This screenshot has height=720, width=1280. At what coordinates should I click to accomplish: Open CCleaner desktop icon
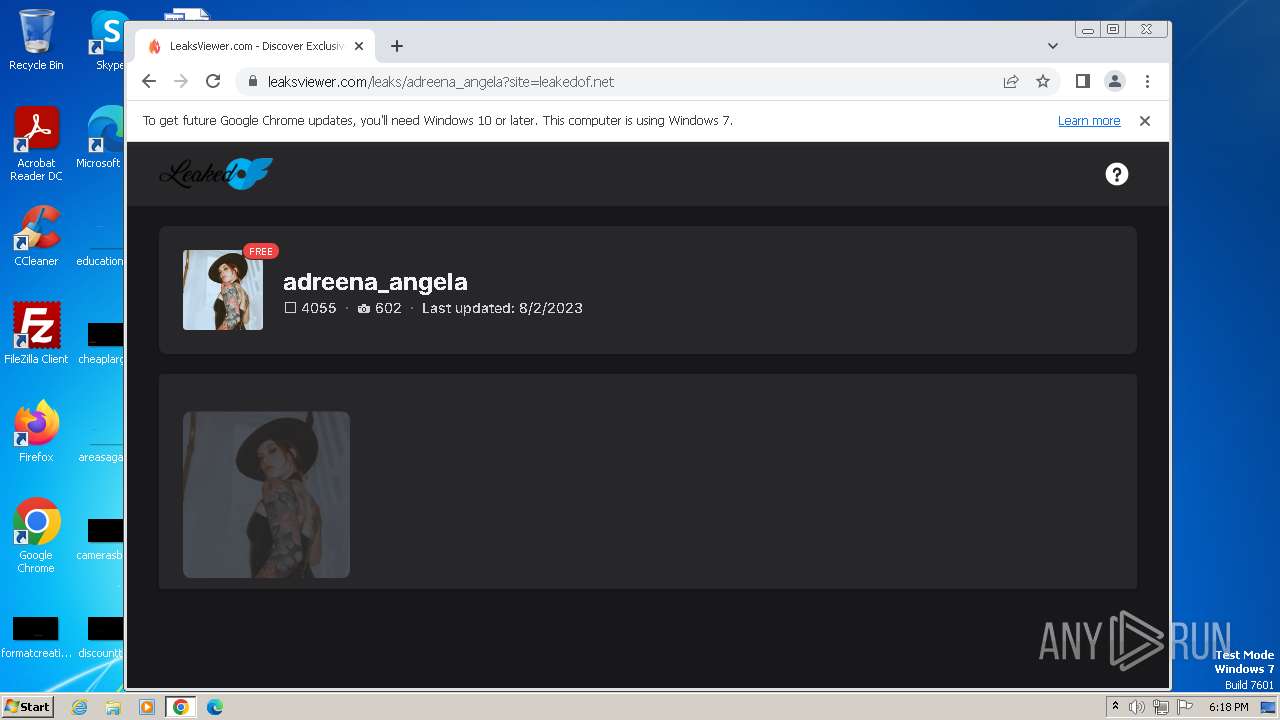point(36,236)
